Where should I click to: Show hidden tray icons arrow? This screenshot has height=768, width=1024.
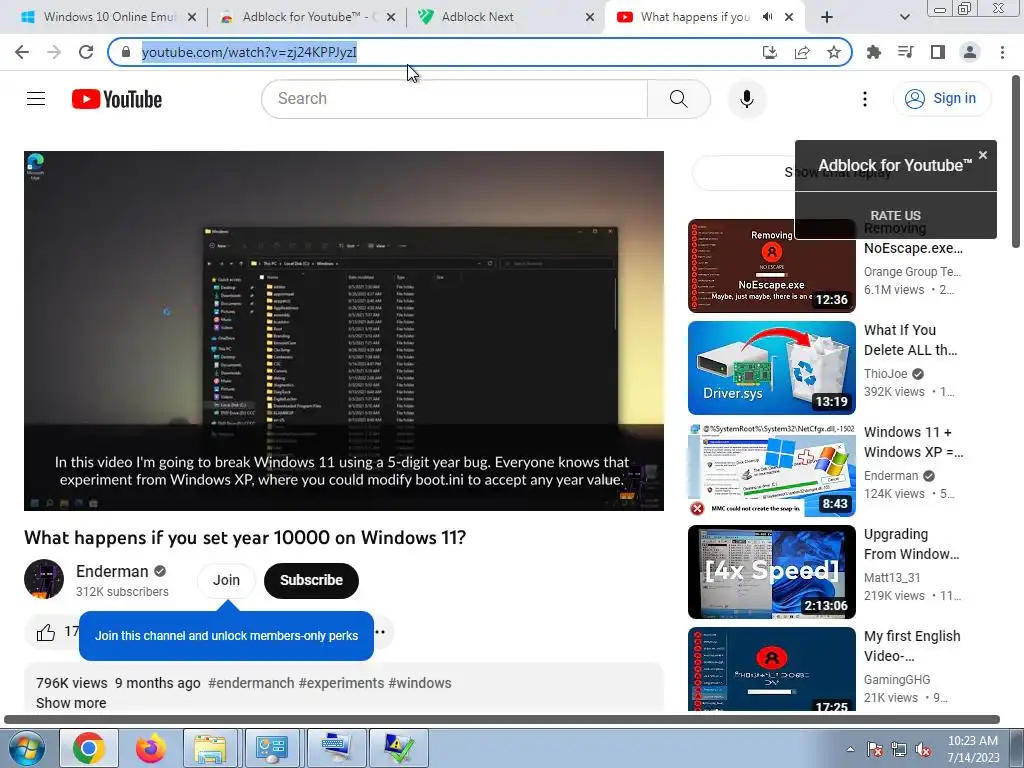[x=850, y=749]
